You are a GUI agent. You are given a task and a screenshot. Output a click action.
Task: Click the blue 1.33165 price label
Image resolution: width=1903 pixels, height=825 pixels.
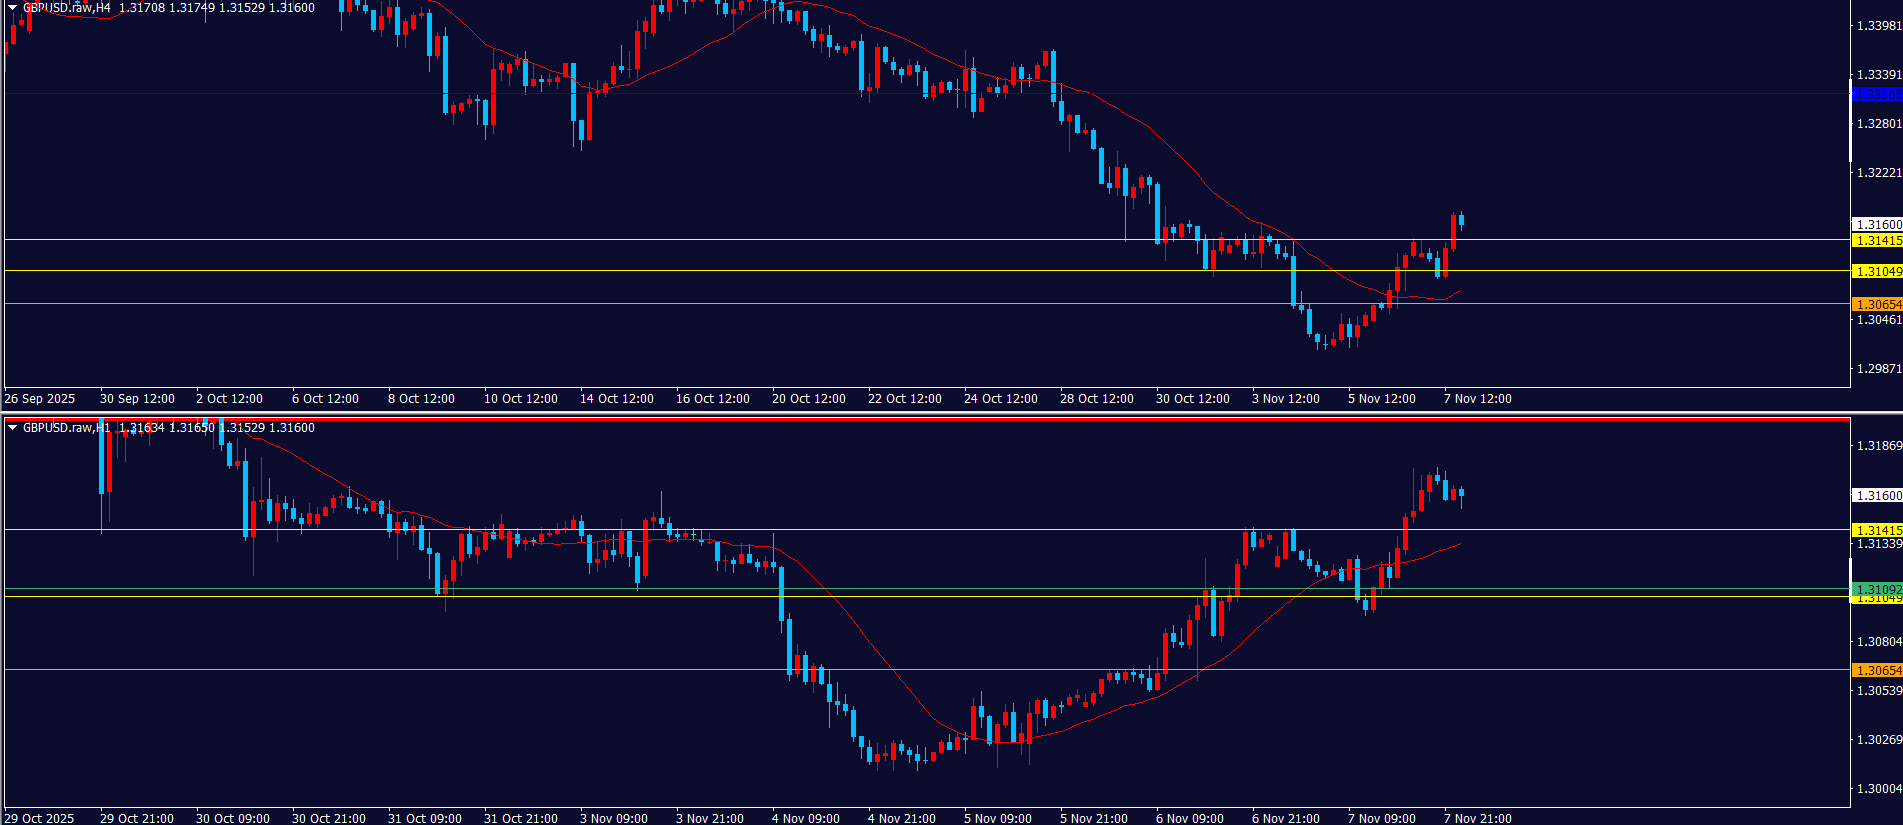tap(1877, 95)
